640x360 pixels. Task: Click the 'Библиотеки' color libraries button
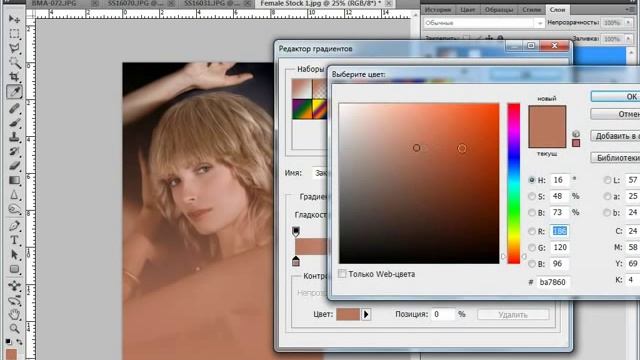616,158
